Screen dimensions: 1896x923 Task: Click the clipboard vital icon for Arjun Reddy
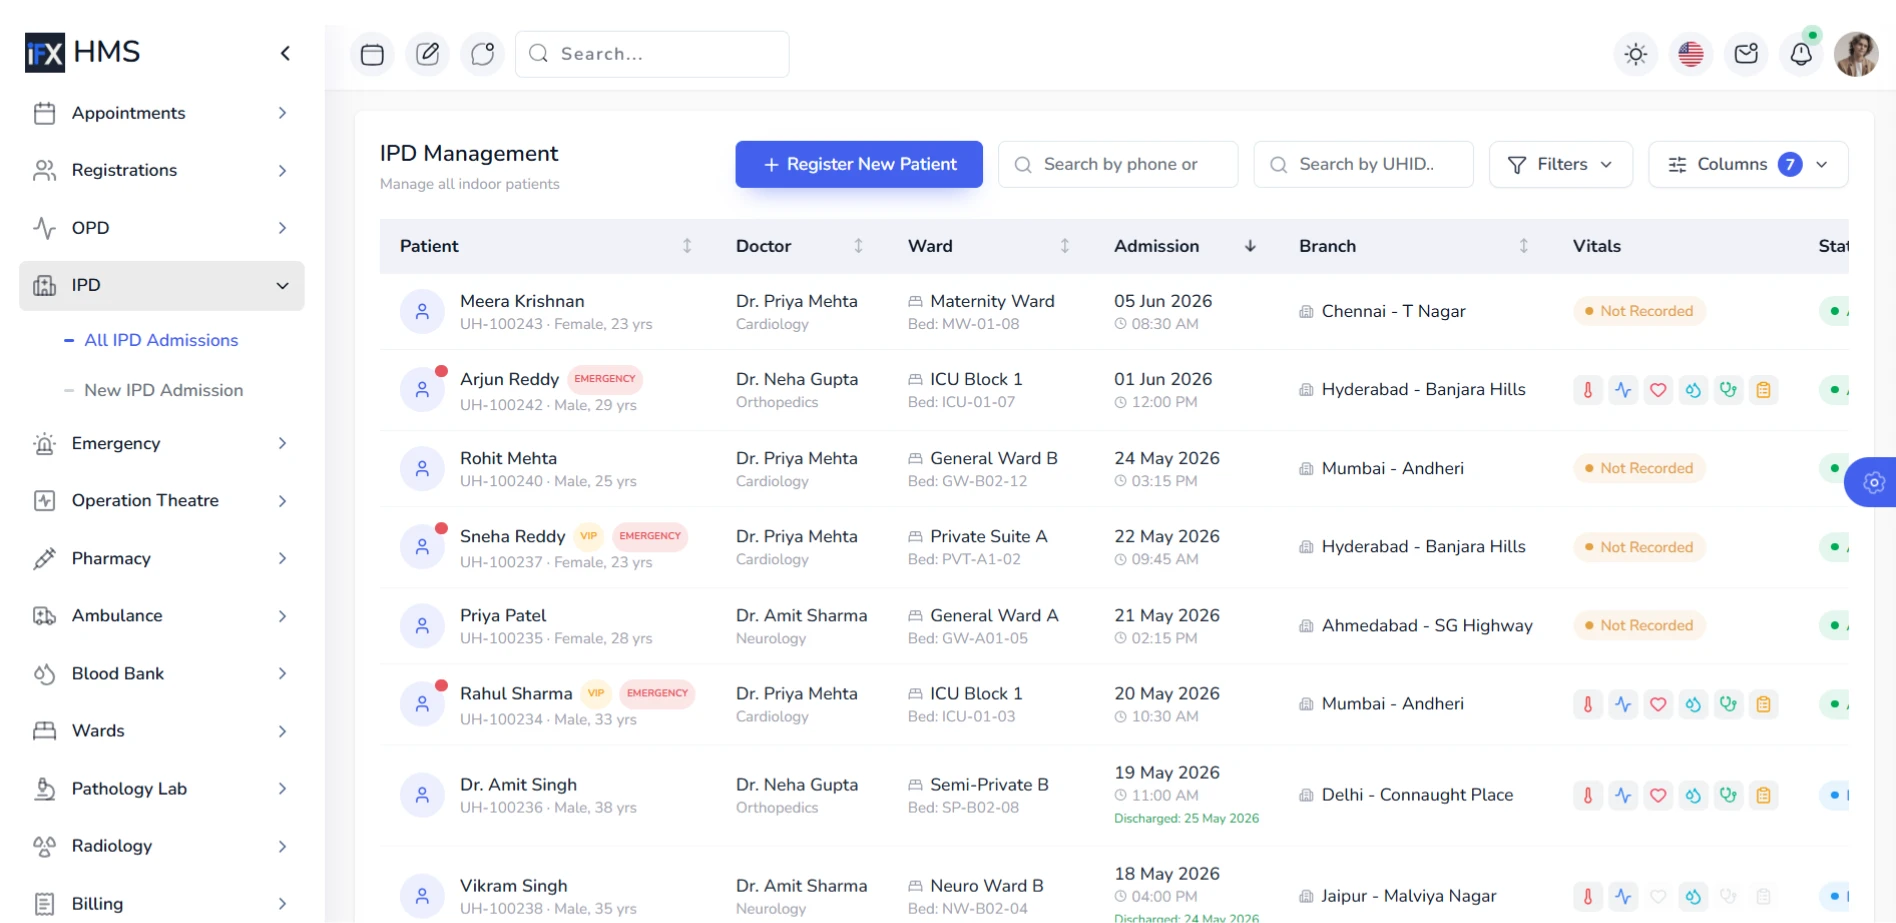(1763, 390)
